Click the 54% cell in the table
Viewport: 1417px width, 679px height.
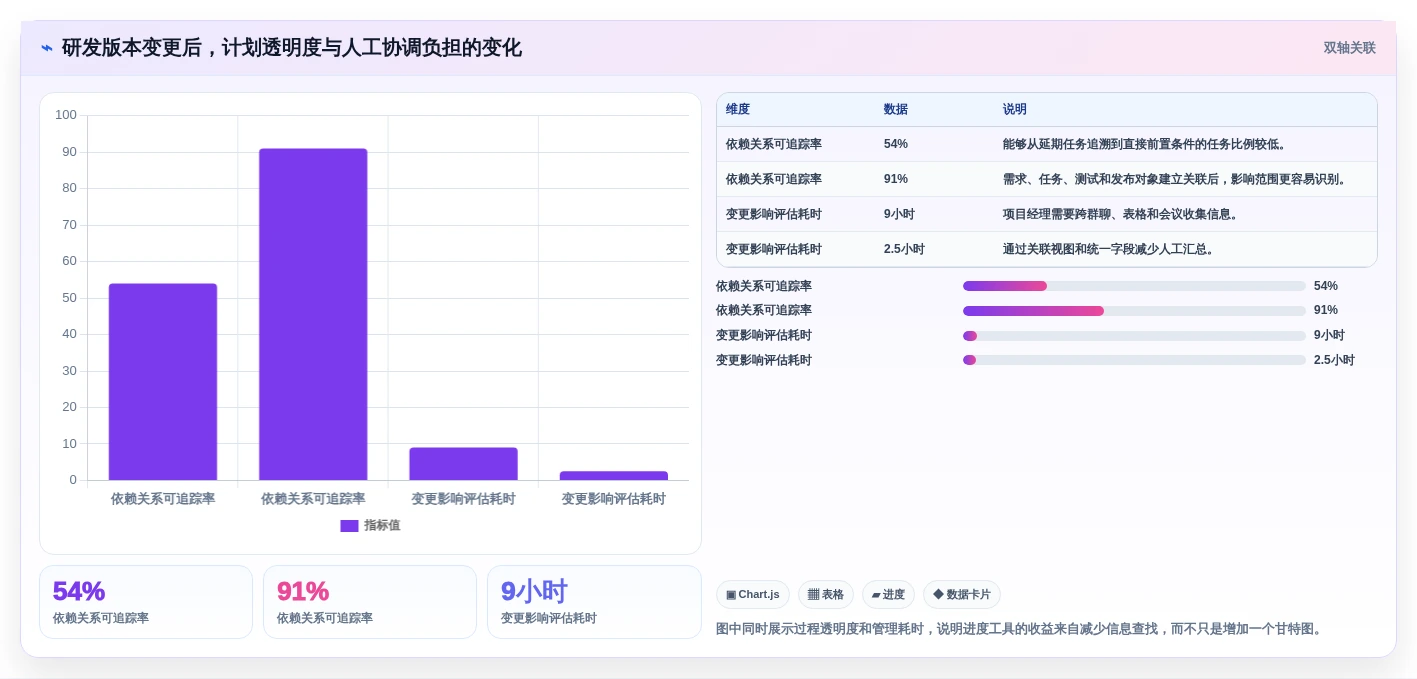(x=896, y=144)
